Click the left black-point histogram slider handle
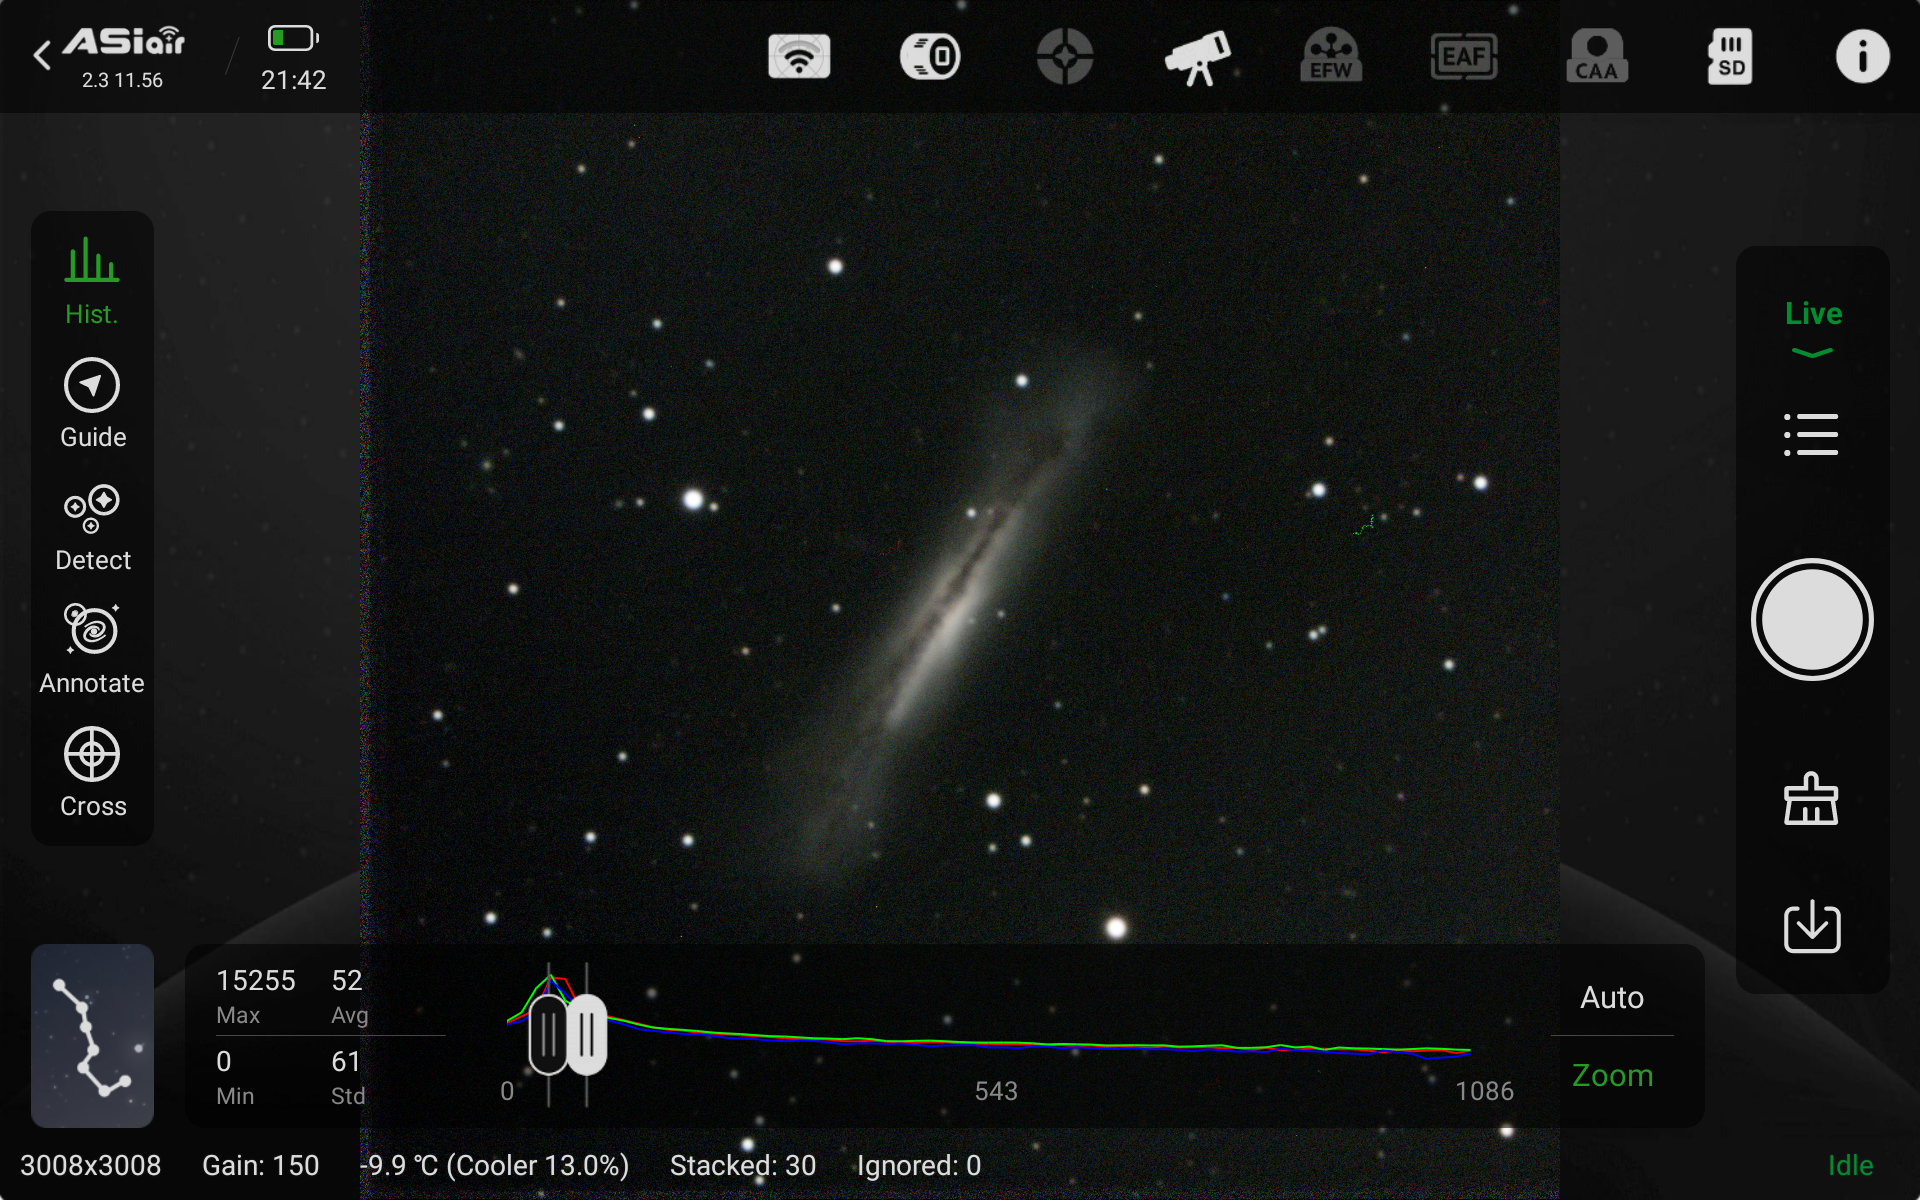Viewport: 1920px width, 1200px height. [x=548, y=1035]
